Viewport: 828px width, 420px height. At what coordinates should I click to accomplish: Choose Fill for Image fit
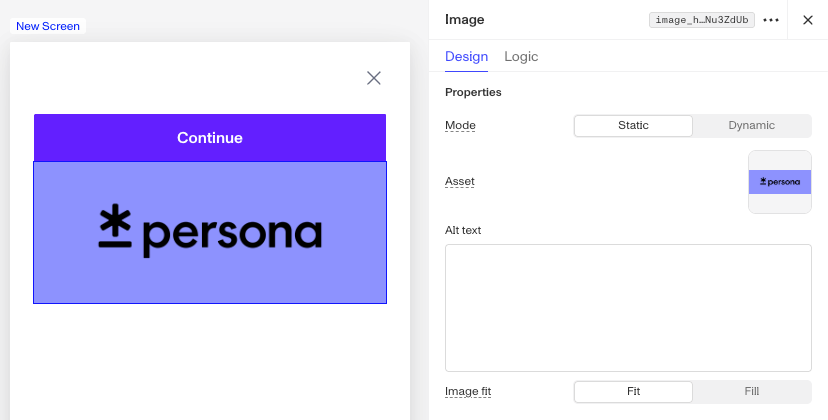tap(751, 392)
